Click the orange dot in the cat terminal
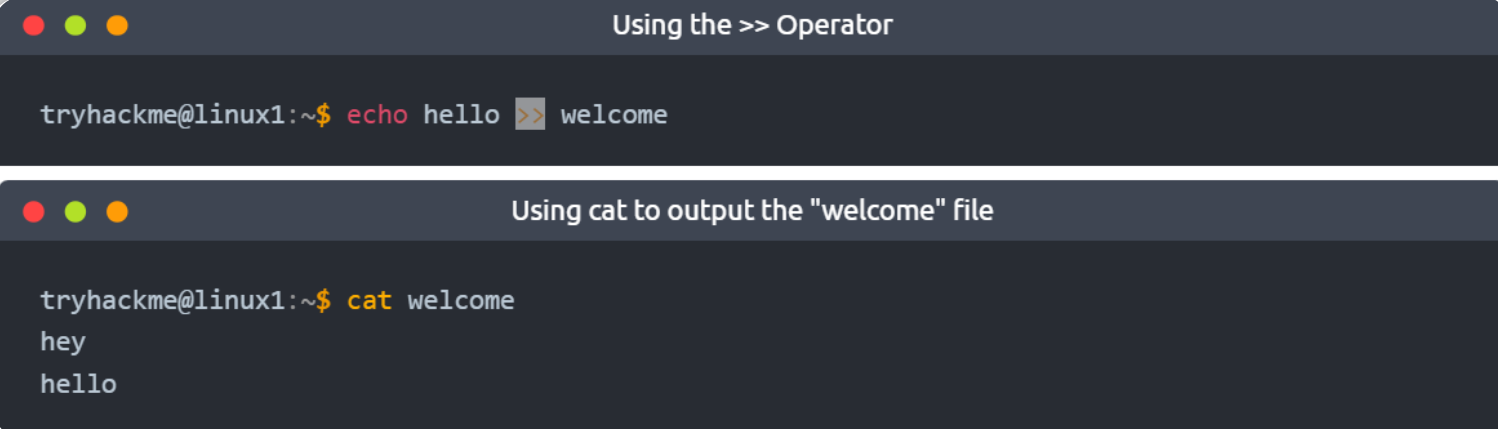Viewport: 1498px width, 429px height. pos(117,211)
